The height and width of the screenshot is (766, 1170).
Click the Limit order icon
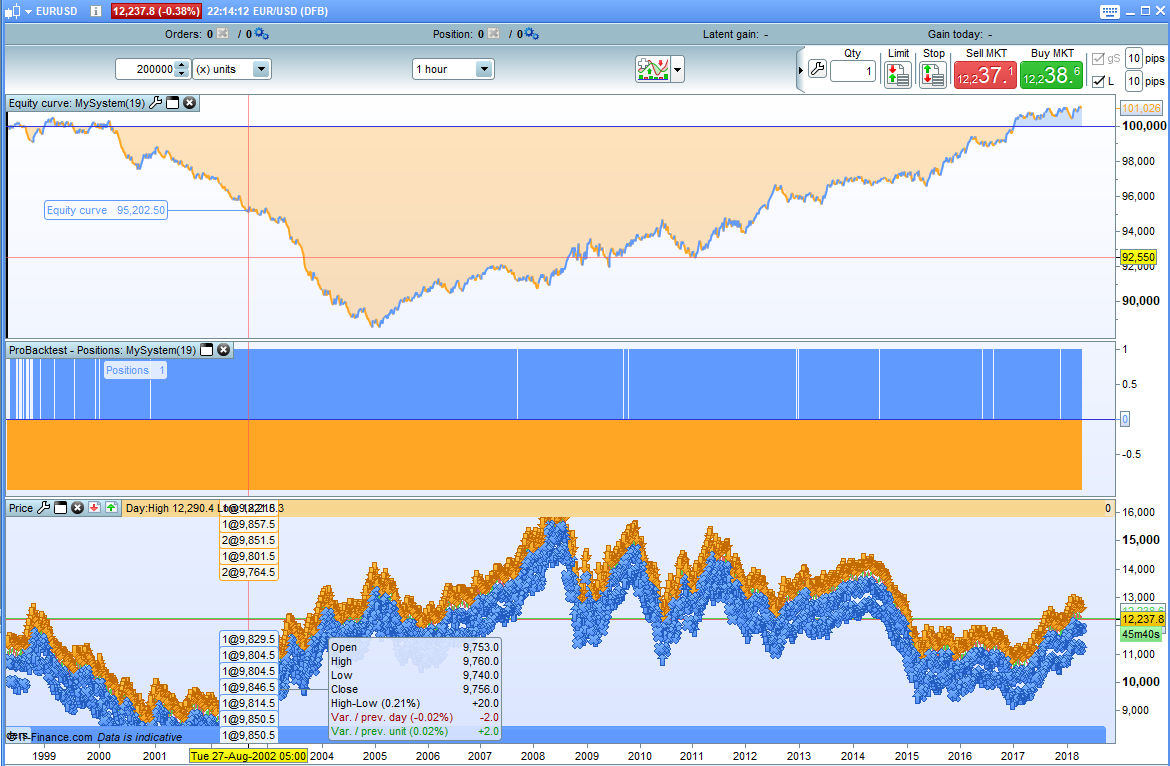tap(898, 75)
